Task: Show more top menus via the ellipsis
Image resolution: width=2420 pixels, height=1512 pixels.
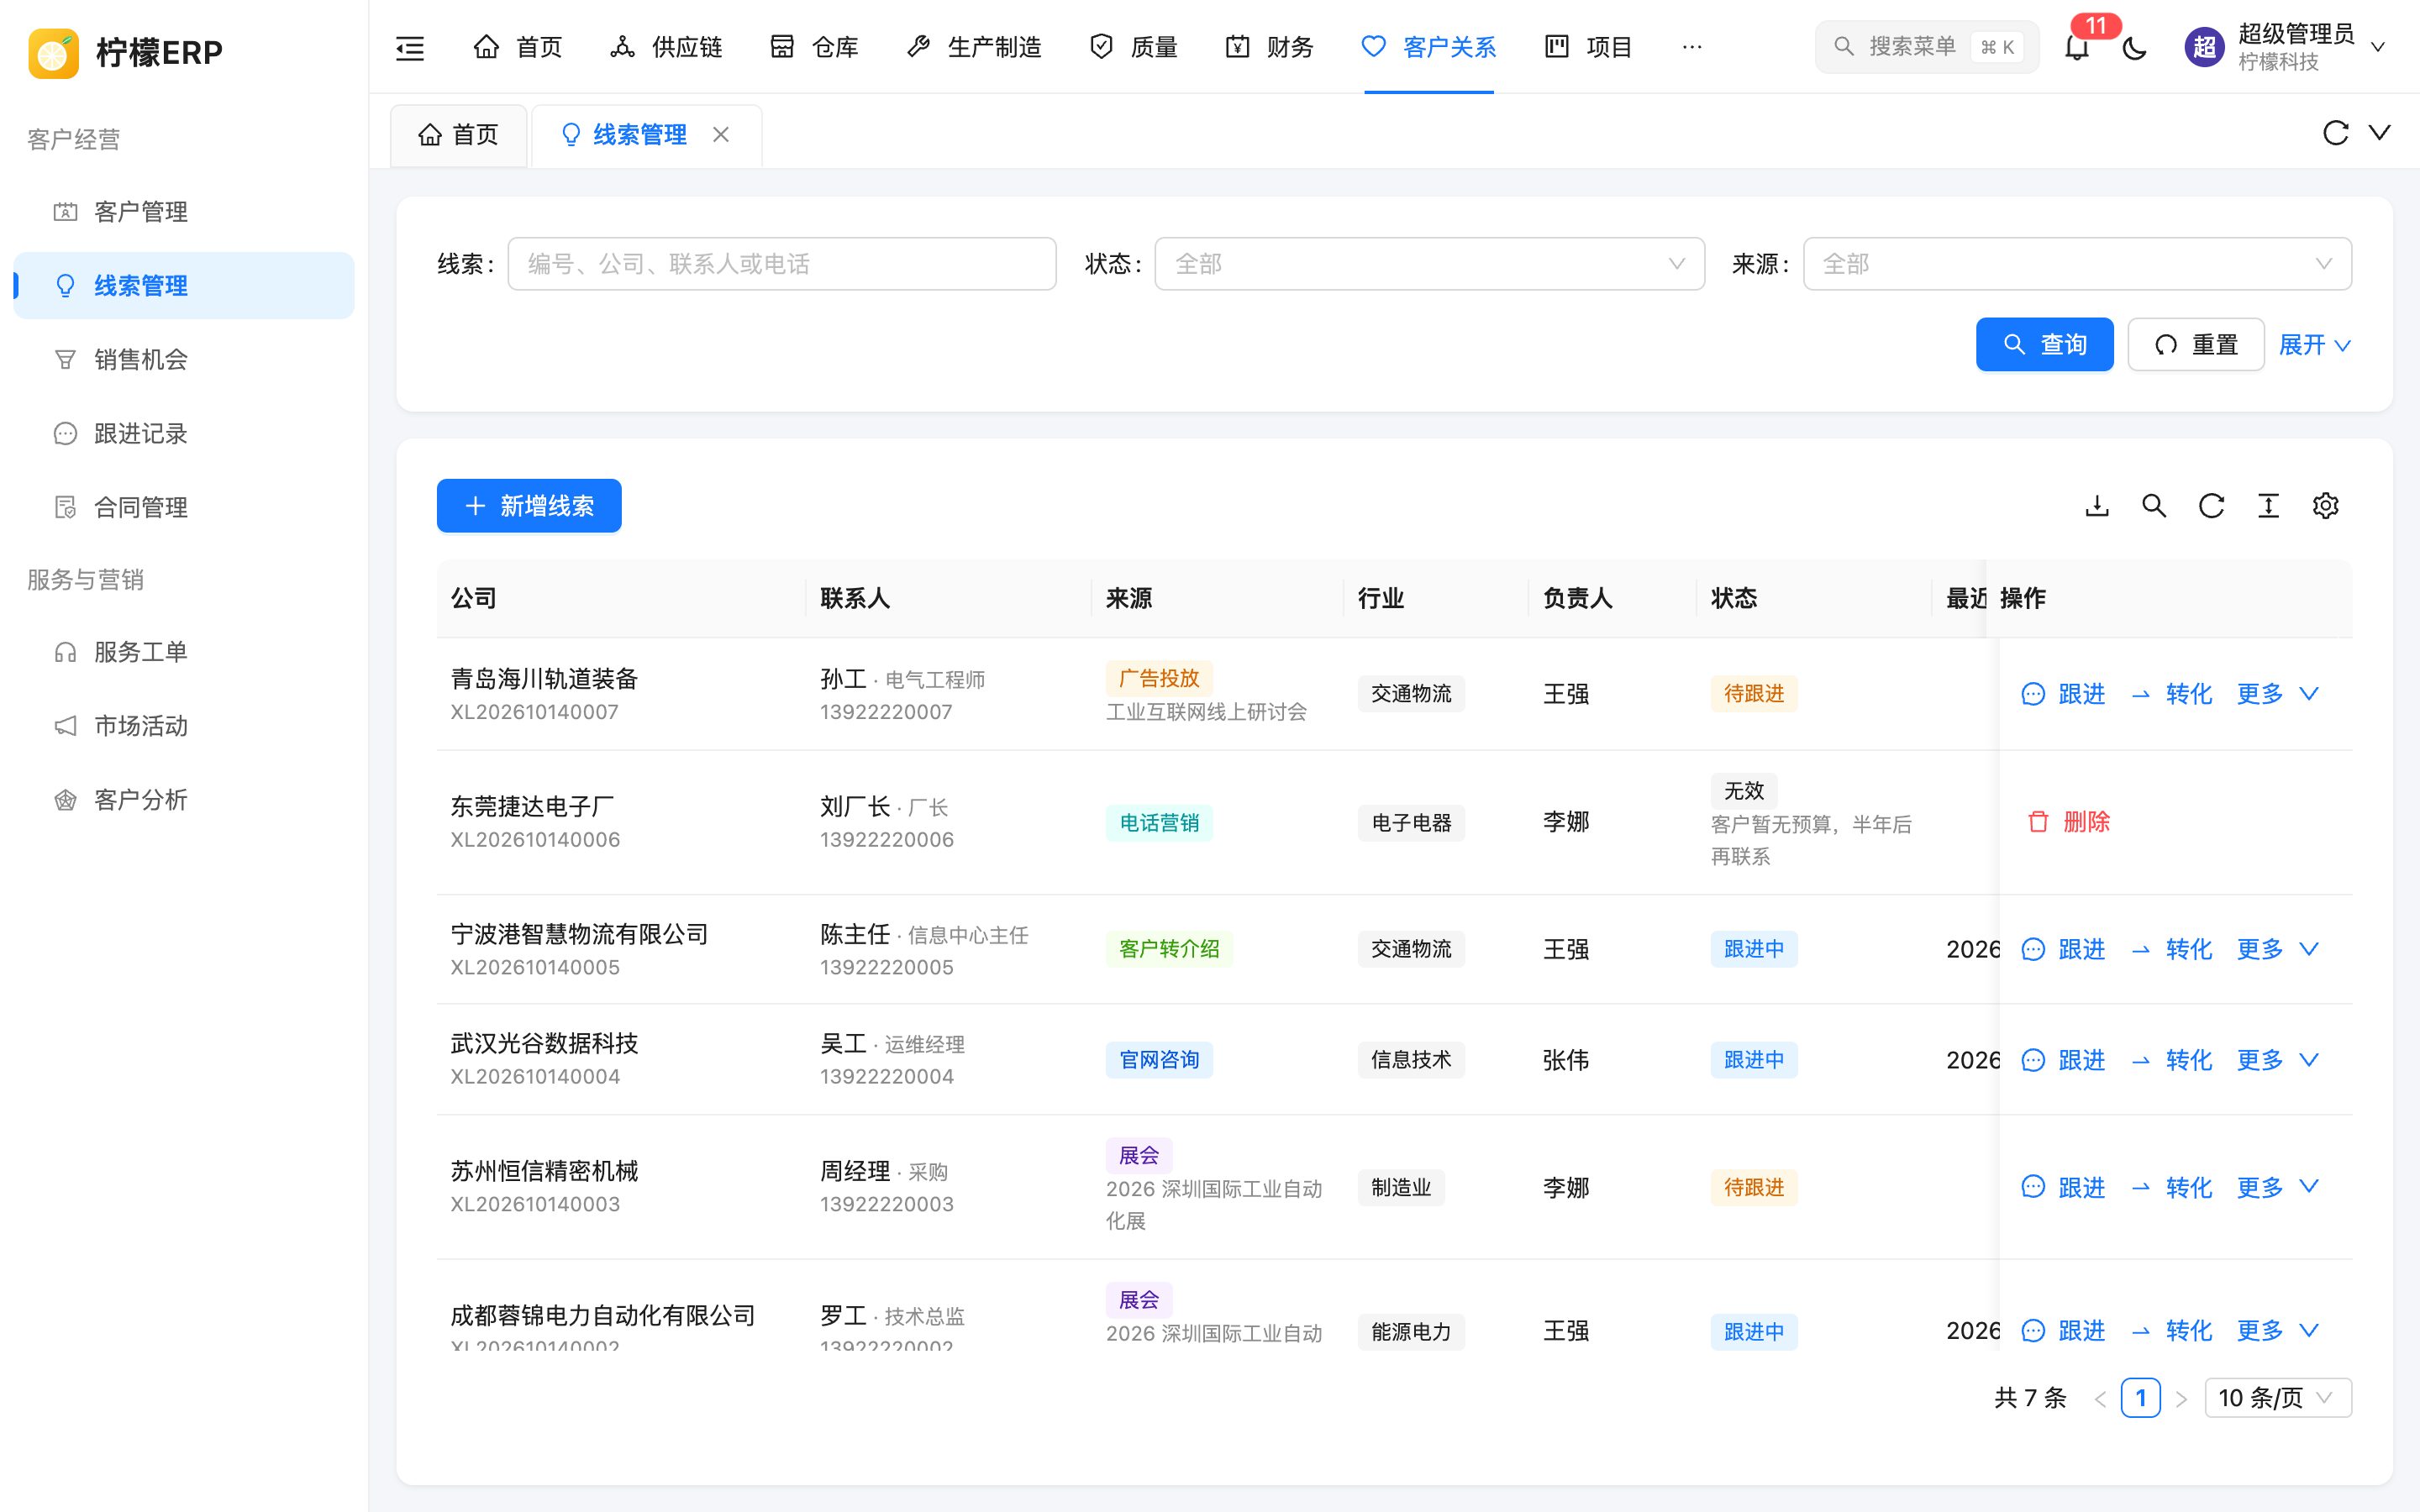Action: [x=1692, y=47]
